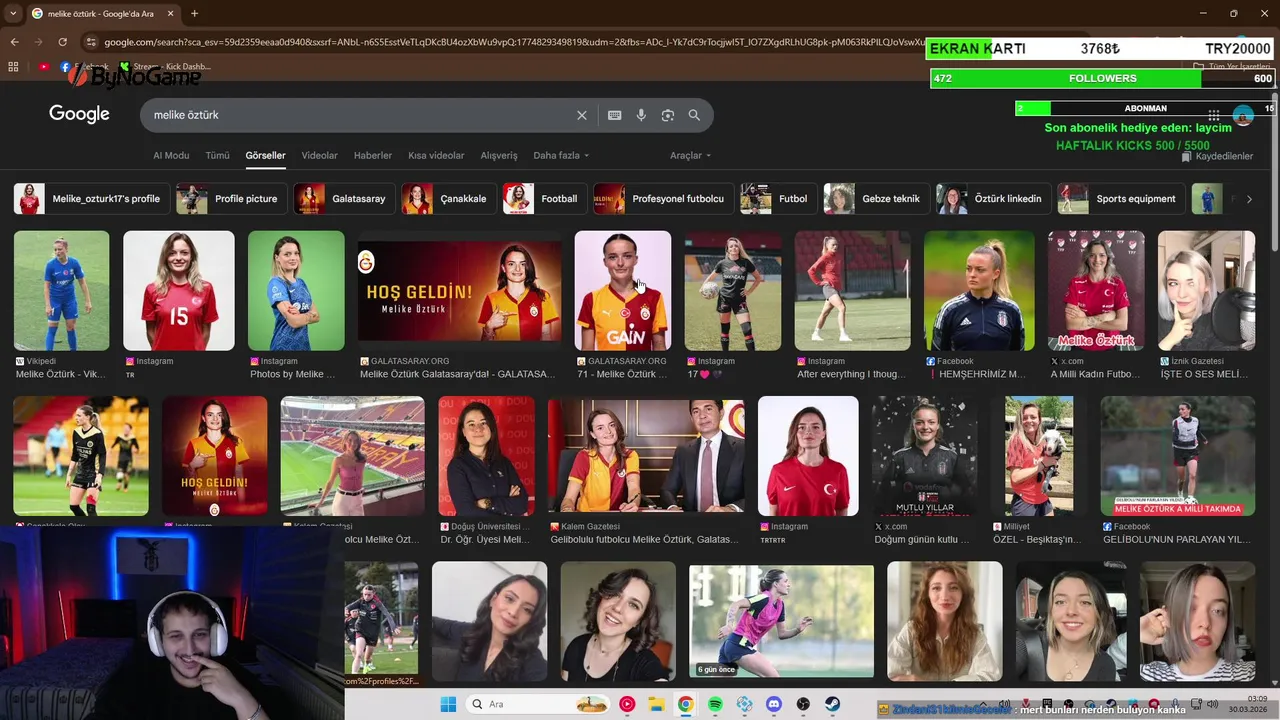Open Google Lens image search
The height and width of the screenshot is (720, 1280).
[x=668, y=115]
